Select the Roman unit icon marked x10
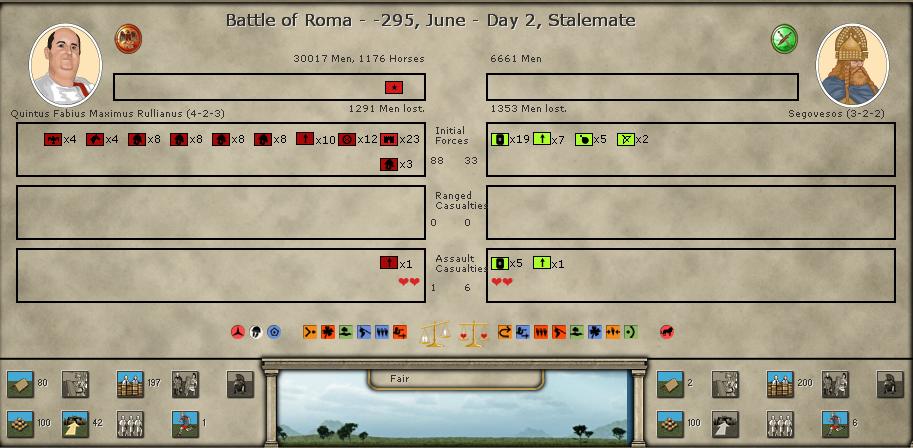 (x=305, y=140)
